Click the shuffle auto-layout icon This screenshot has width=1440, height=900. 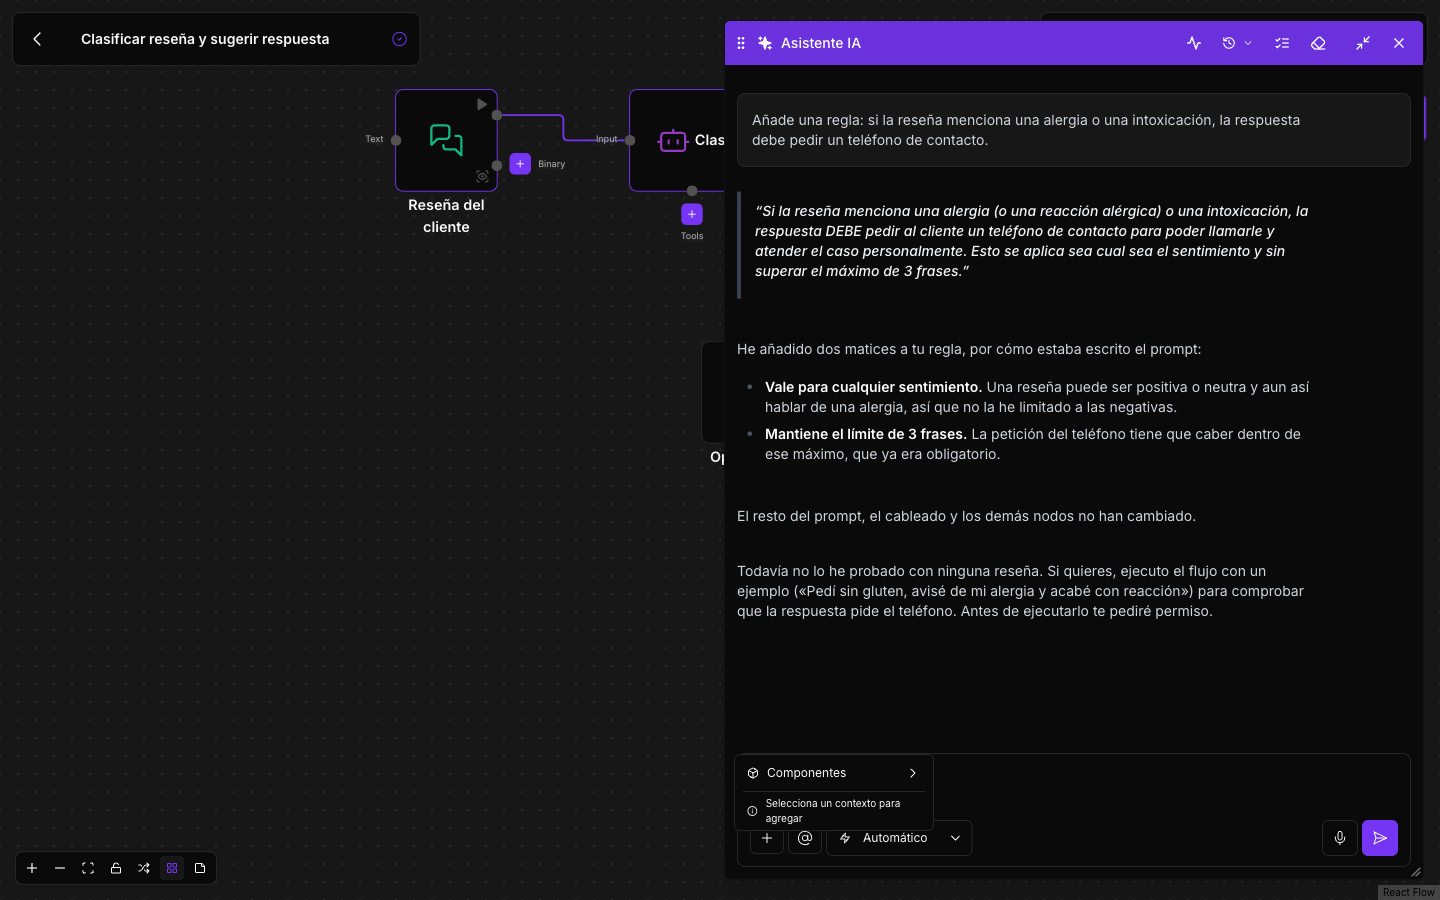[x=144, y=868]
